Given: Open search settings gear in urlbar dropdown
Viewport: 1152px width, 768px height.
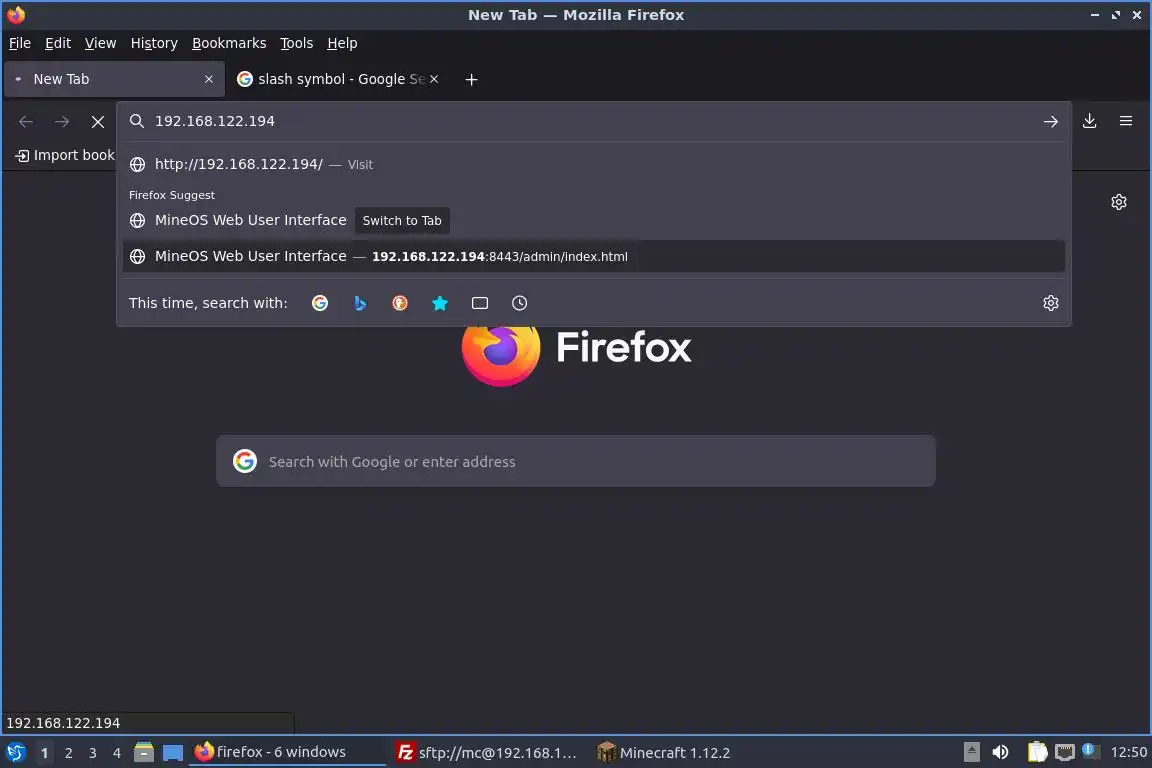Looking at the screenshot, I should click(x=1051, y=303).
